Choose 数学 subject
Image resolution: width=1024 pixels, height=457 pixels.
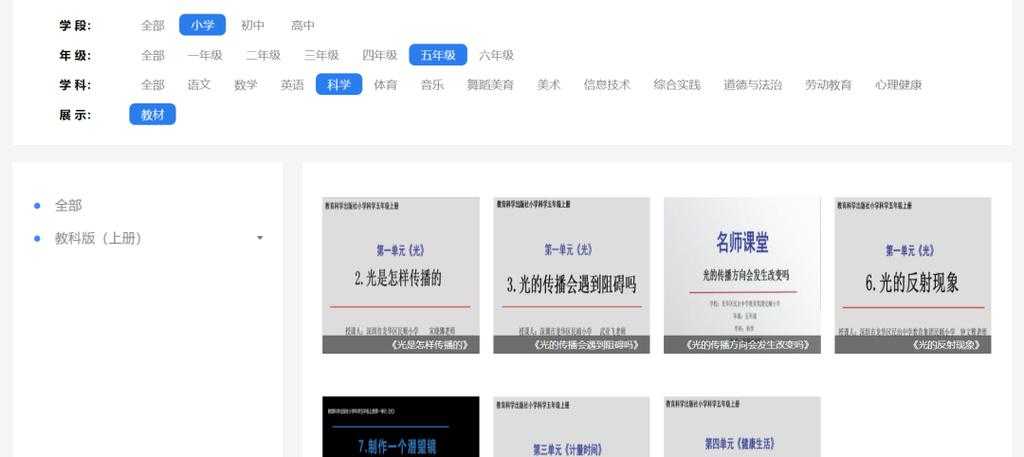click(x=246, y=85)
